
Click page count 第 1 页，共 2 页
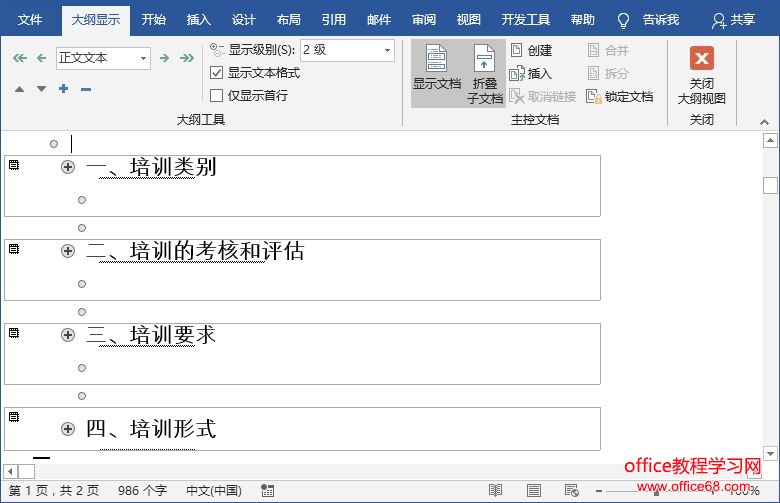[54, 491]
